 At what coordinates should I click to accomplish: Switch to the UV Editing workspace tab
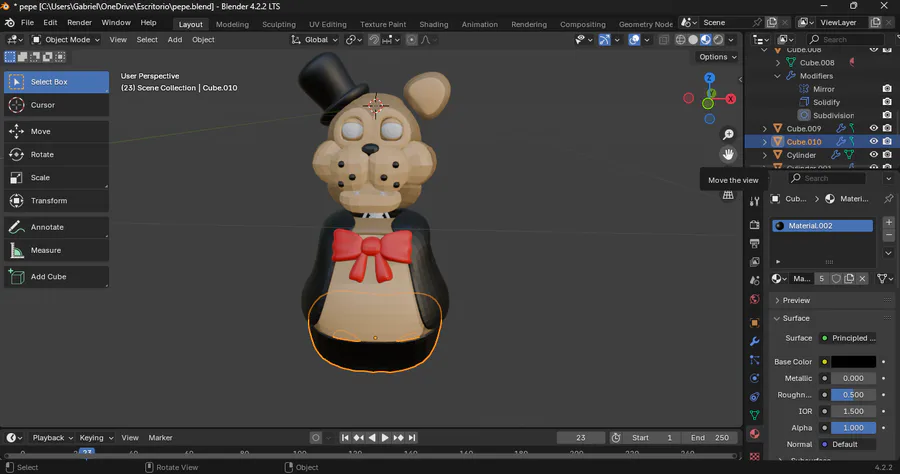pyautogui.click(x=328, y=24)
